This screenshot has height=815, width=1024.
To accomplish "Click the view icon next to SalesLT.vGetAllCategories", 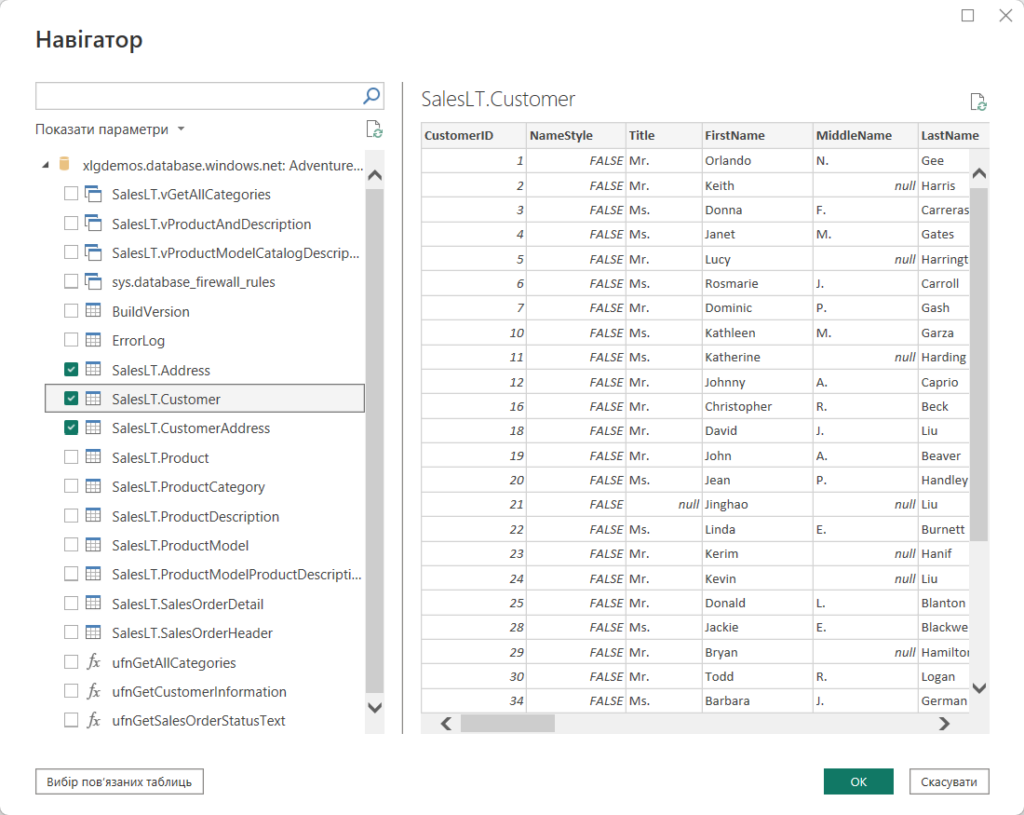I will [x=94, y=194].
